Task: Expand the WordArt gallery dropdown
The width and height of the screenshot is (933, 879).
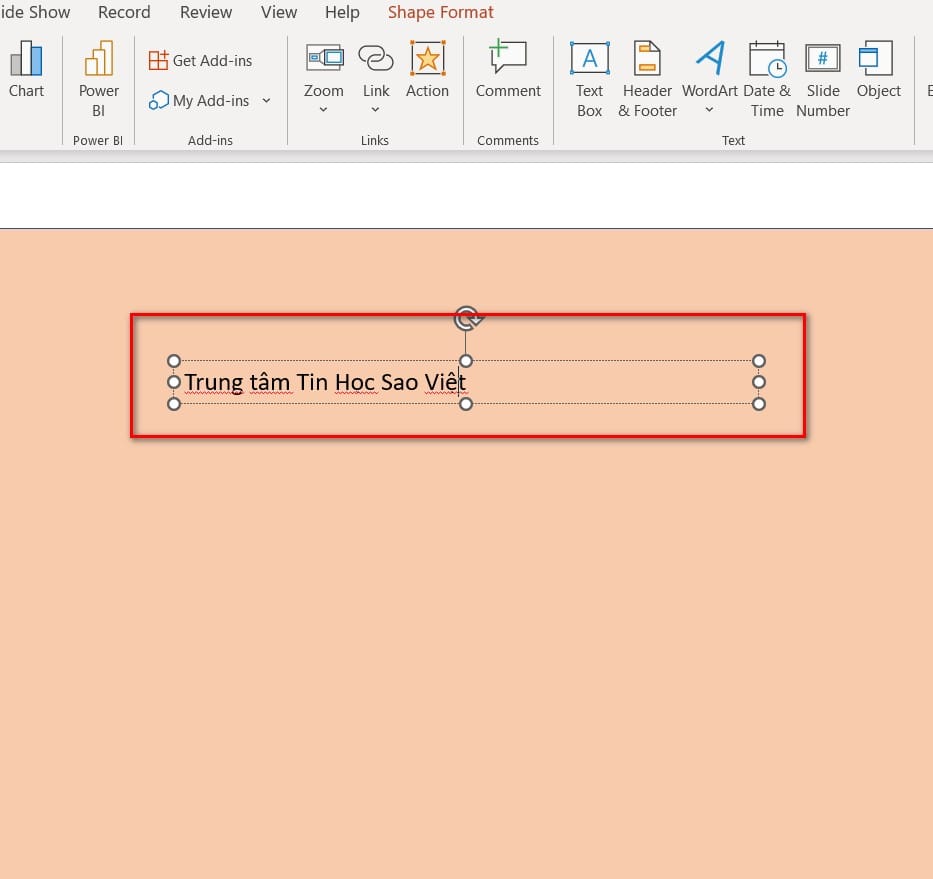Action: click(710, 109)
